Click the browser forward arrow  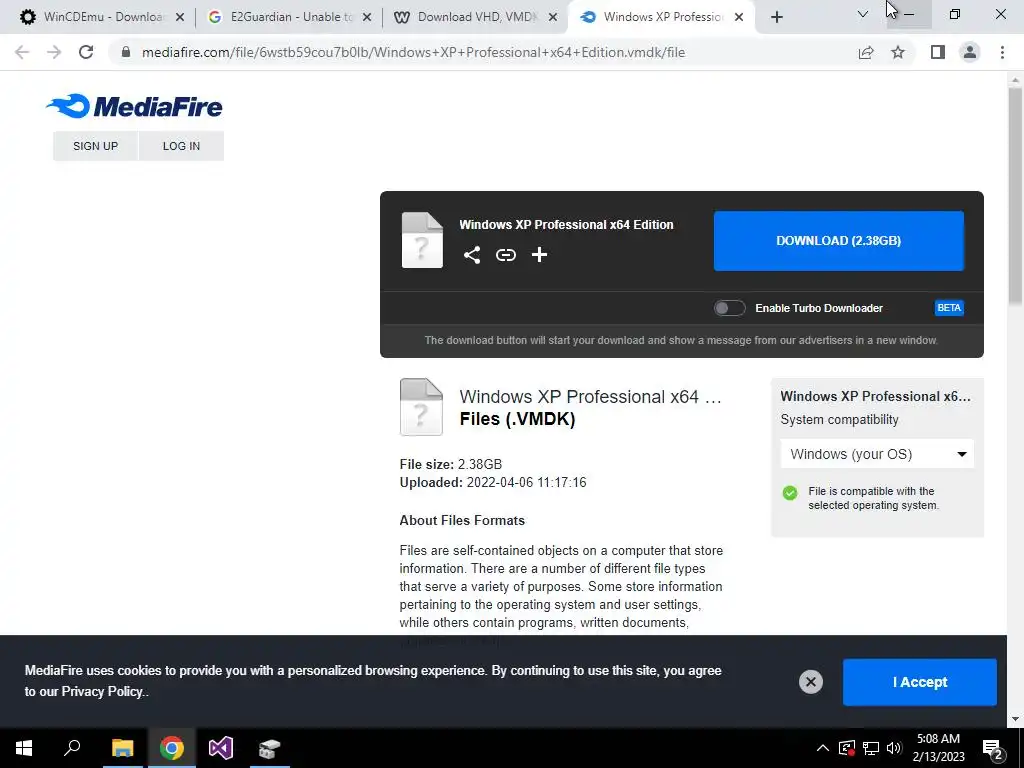54,52
